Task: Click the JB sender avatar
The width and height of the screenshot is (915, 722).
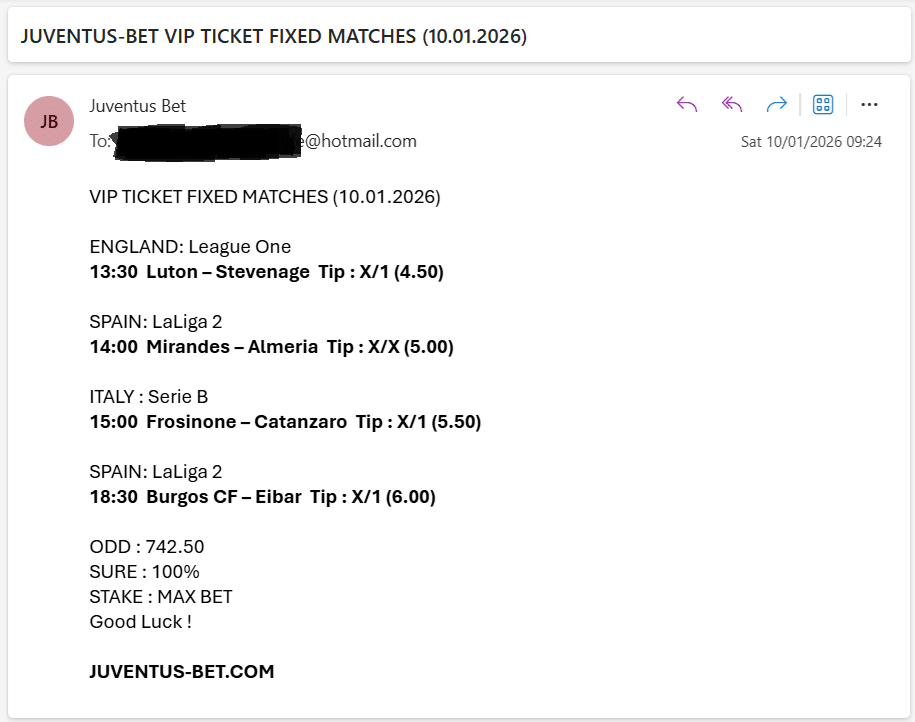Action: [x=49, y=120]
